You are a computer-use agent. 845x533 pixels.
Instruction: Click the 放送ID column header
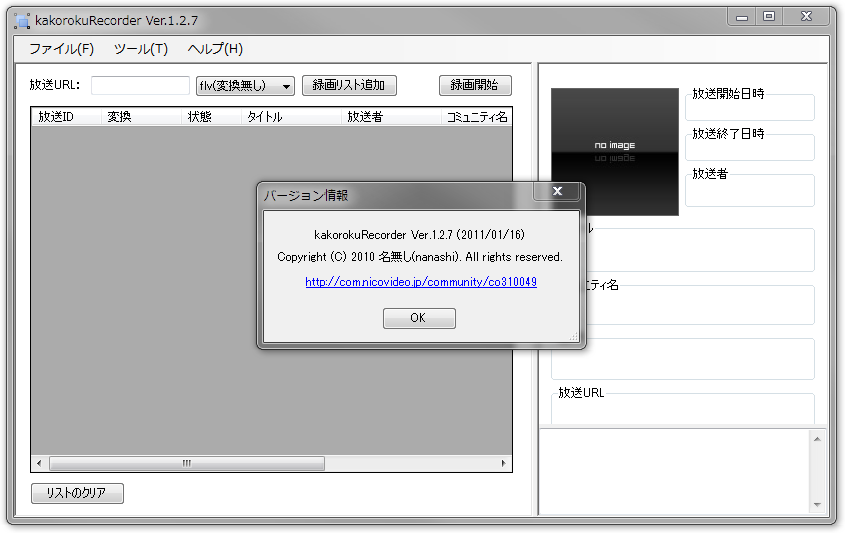coord(66,116)
